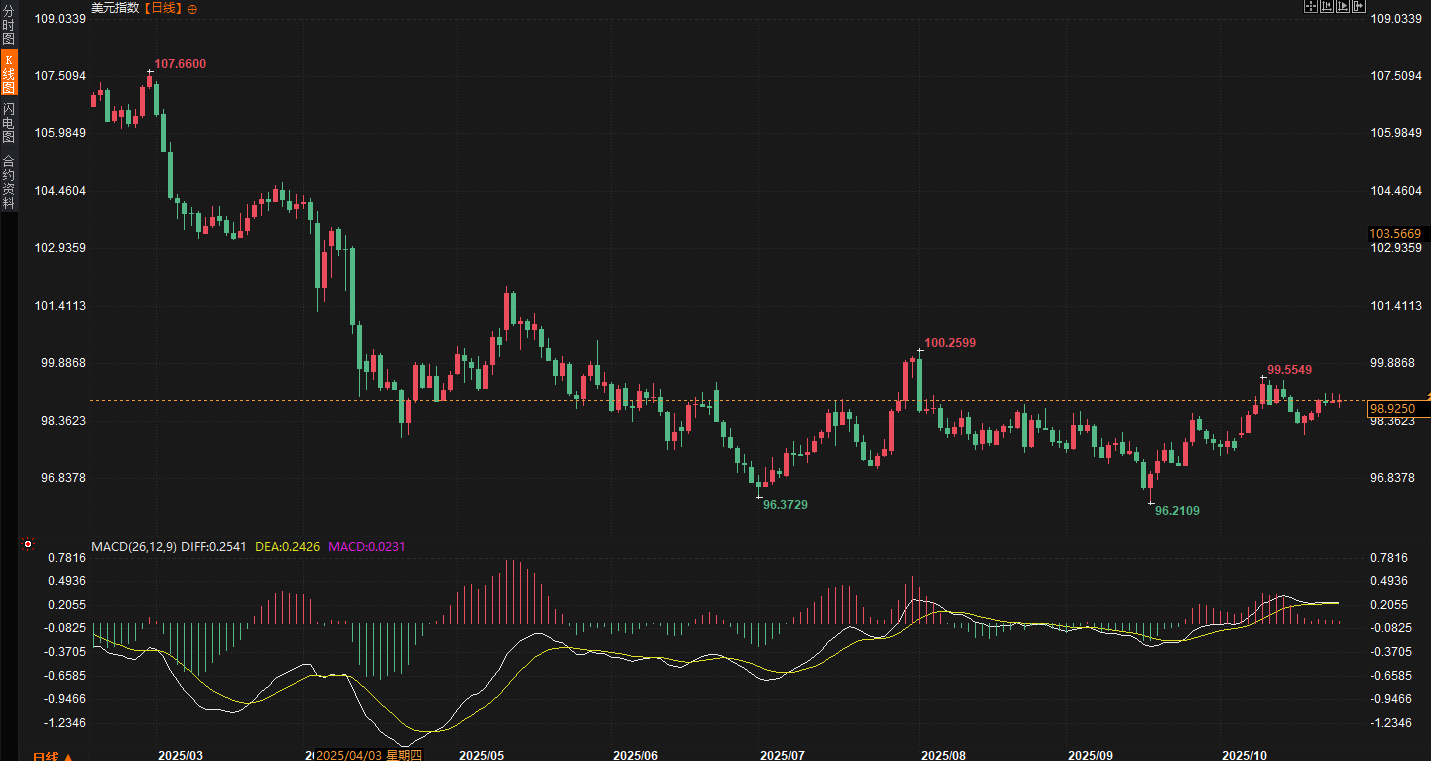Click the 美元指数 instrument title

click(115, 8)
